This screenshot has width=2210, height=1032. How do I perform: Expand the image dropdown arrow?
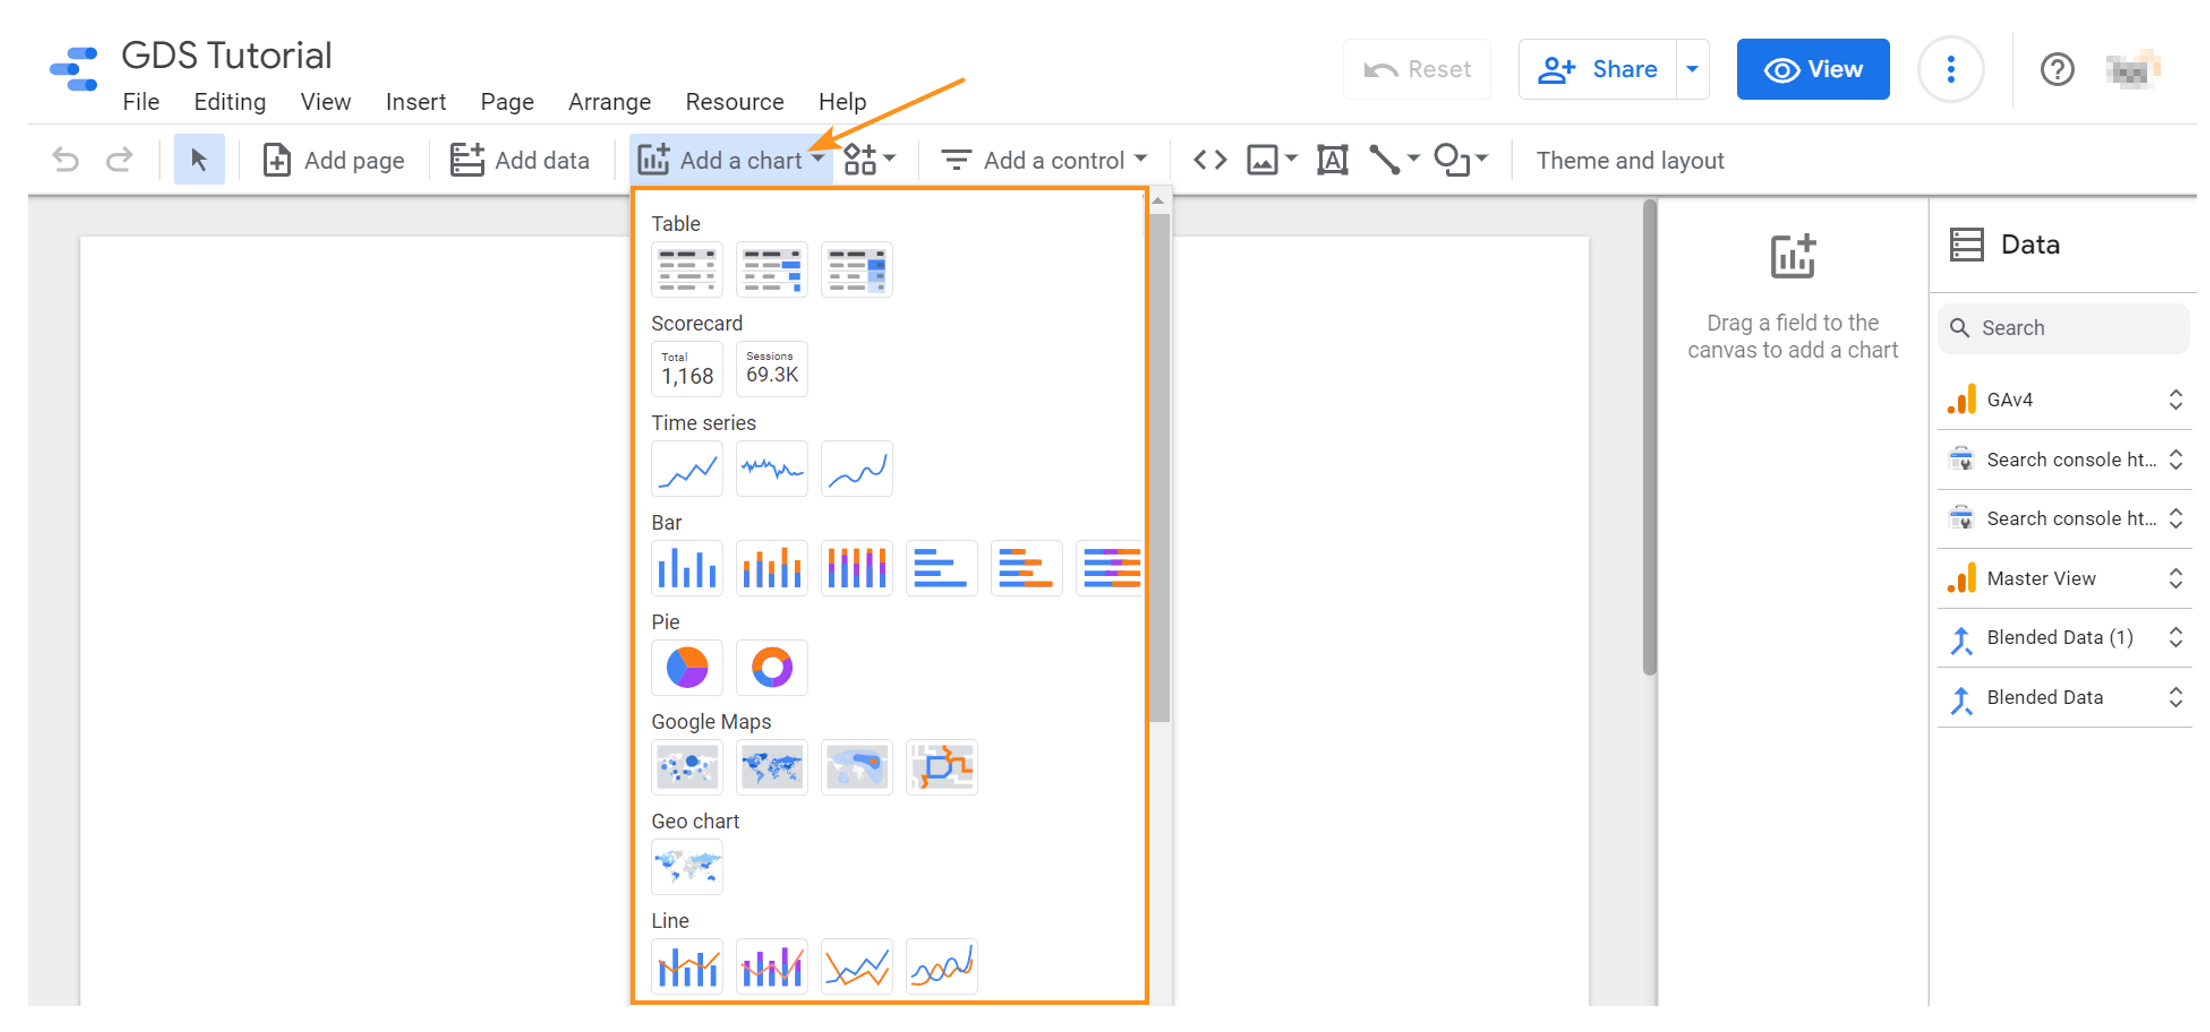pyautogui.click(x=1291, y=158)
